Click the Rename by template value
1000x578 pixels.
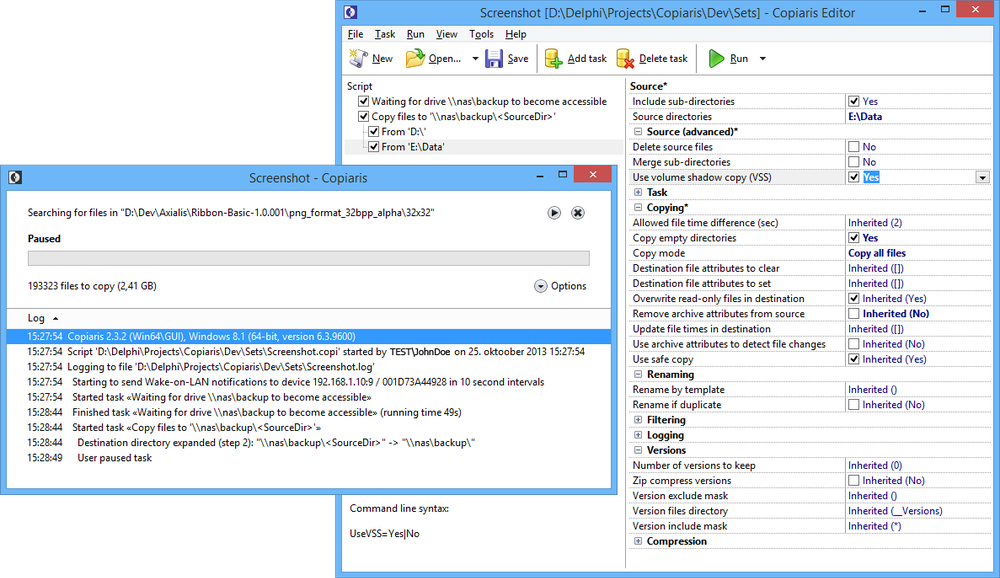(x=872, y=390)
